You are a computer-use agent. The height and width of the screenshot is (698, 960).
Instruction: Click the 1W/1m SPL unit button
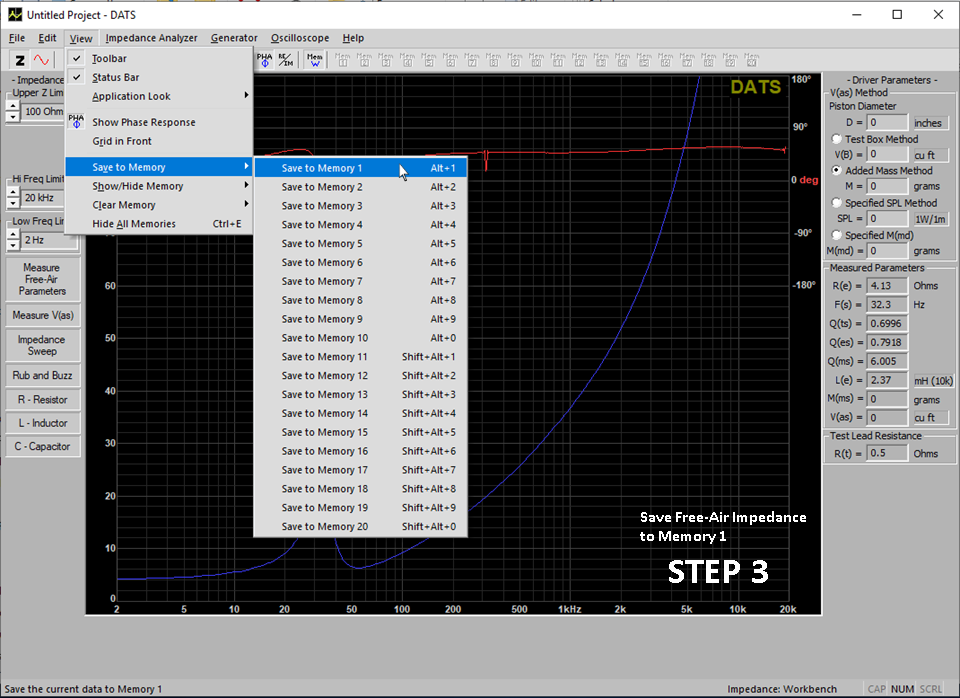930,219
